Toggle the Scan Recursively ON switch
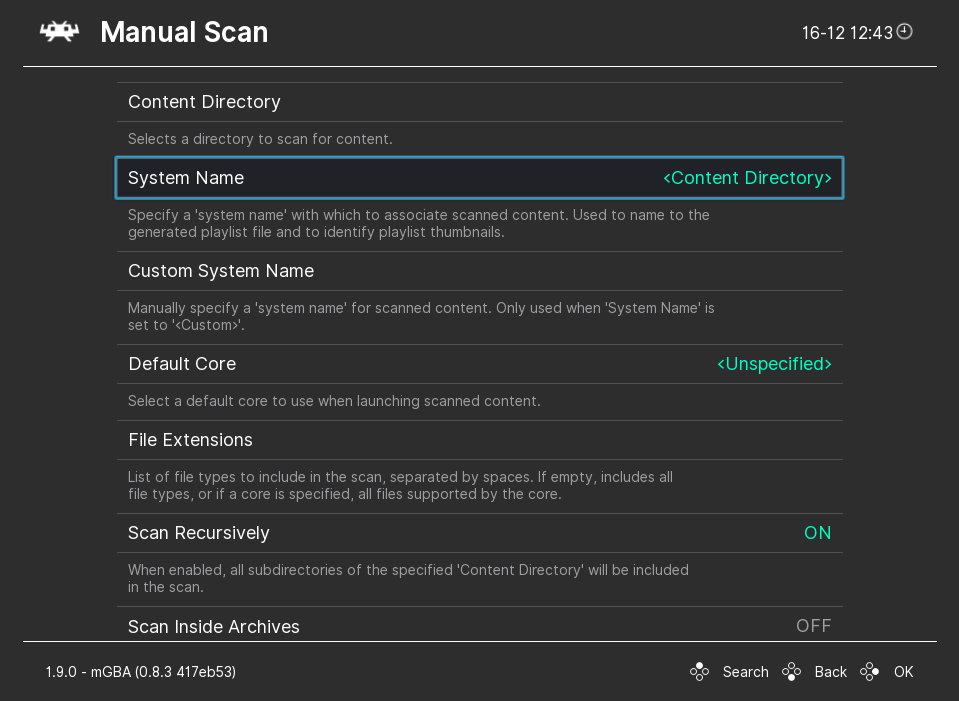Image resolution: width=959 pixels, height=701 pixels. tap(817, 533)
